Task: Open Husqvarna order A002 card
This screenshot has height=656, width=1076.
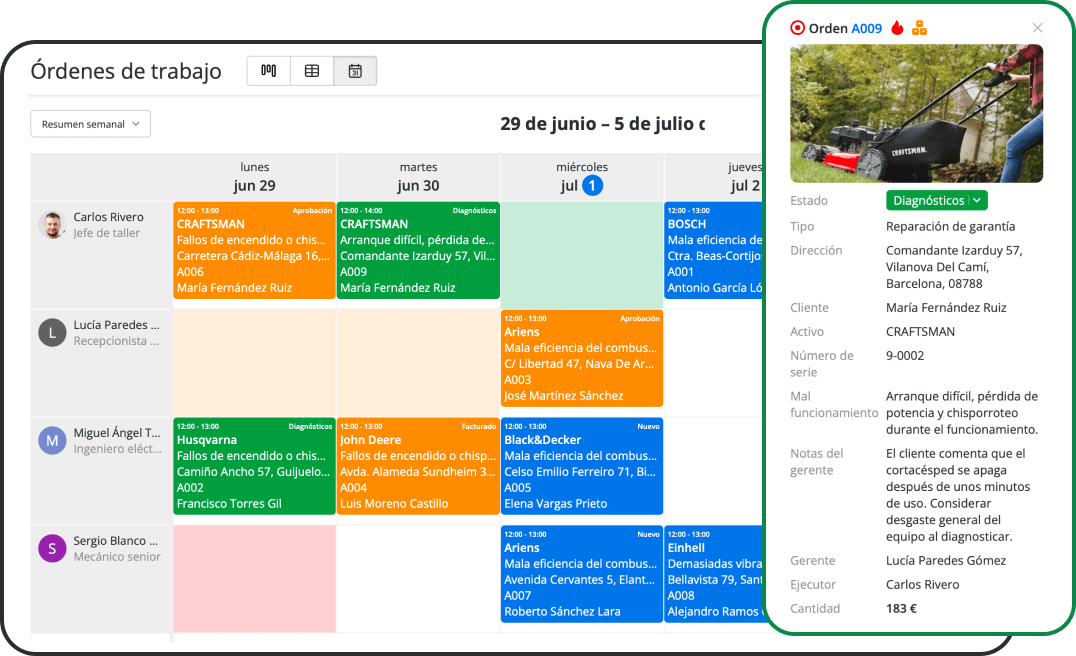Action: (x=254, y=466)
